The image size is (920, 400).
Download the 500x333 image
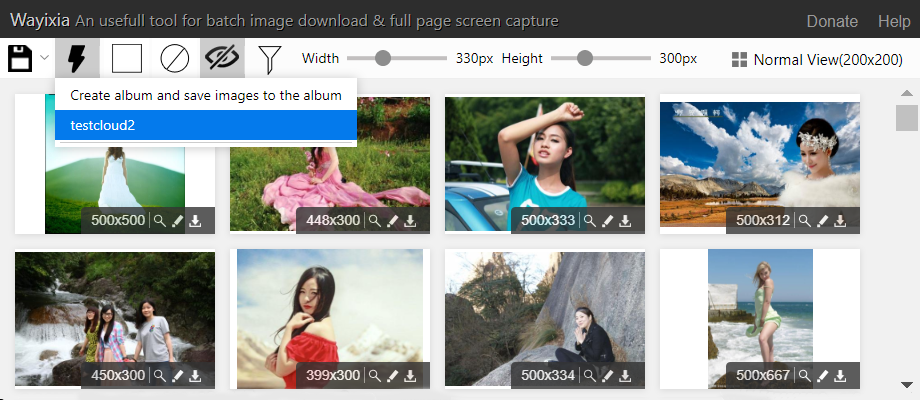(626, 221)
